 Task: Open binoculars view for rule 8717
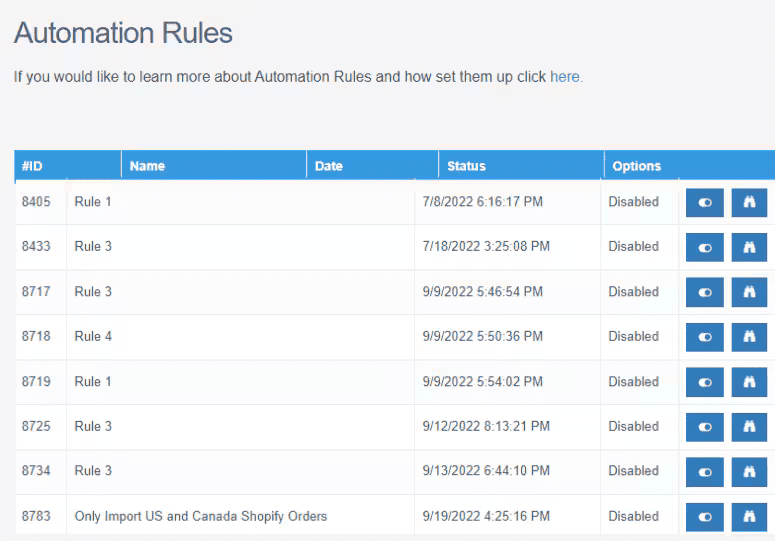tap(748, 292)
